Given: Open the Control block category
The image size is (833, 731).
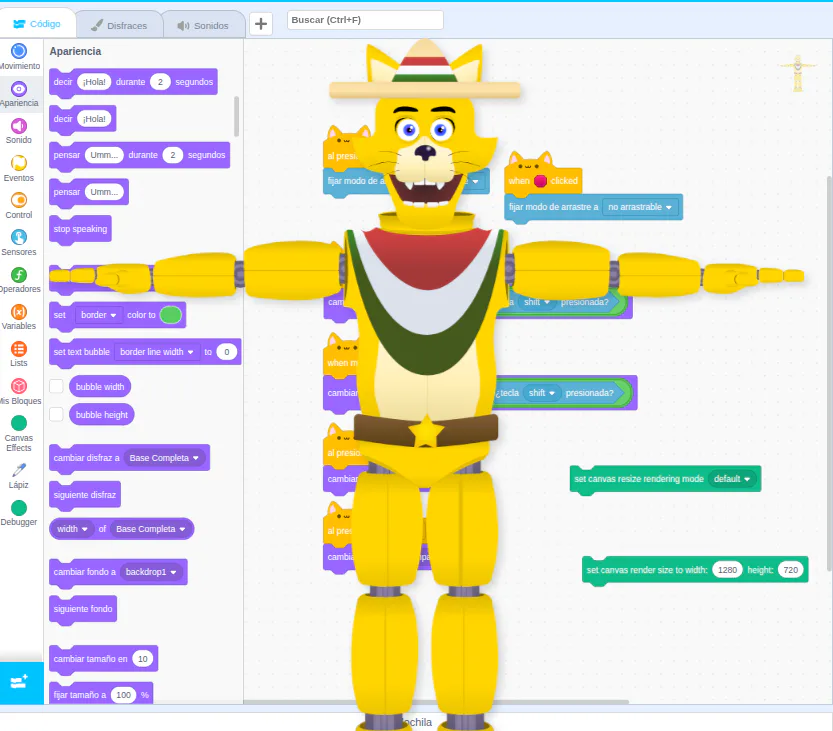Looking at the screenshot, I should [19, 206].
